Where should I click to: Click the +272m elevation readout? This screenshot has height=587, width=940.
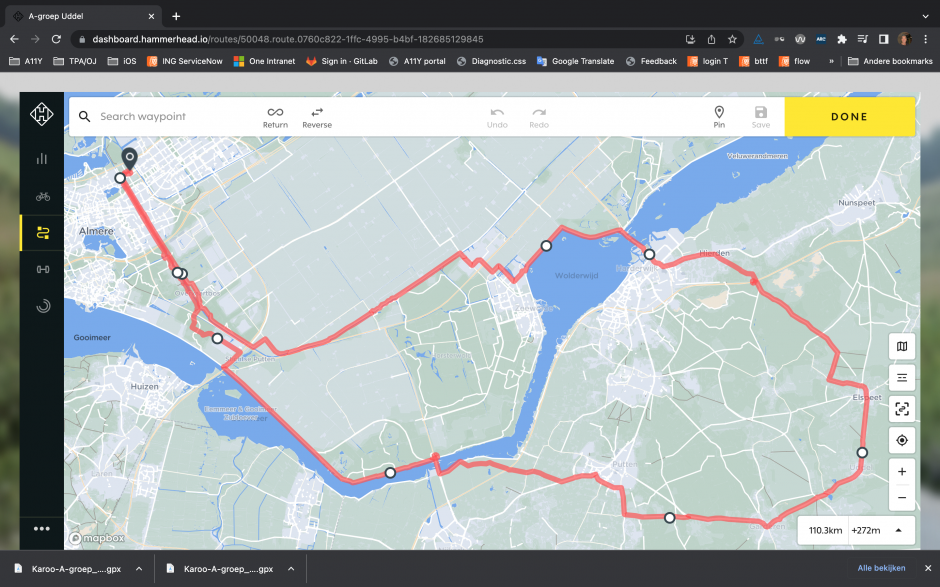pos(866,530)
